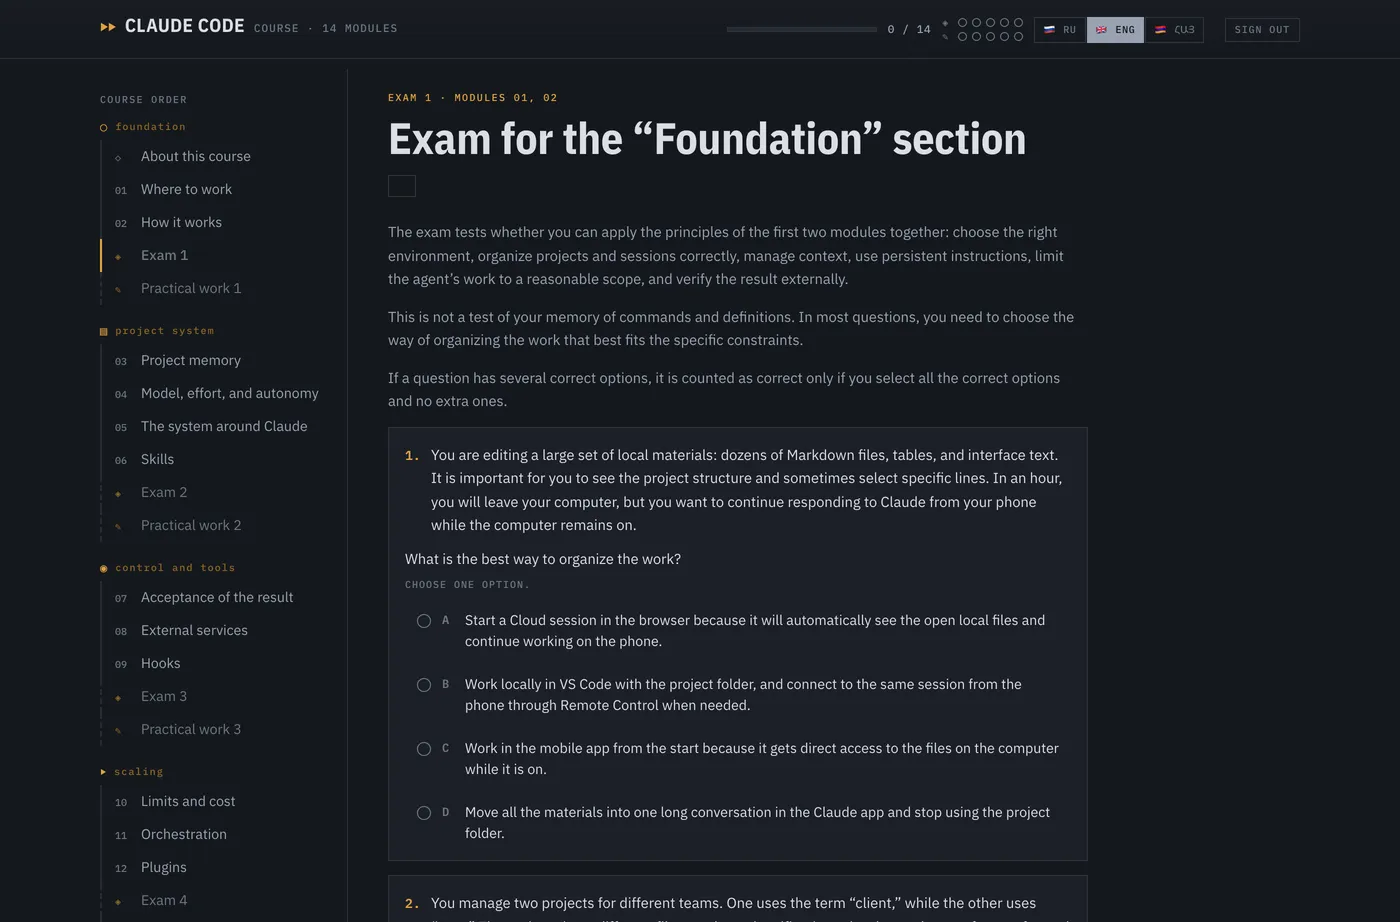The width and height of the screenshot is (1400, 922).
Task: Click the pencil icon next to Practical work 2
Action: tap(118, 527)
